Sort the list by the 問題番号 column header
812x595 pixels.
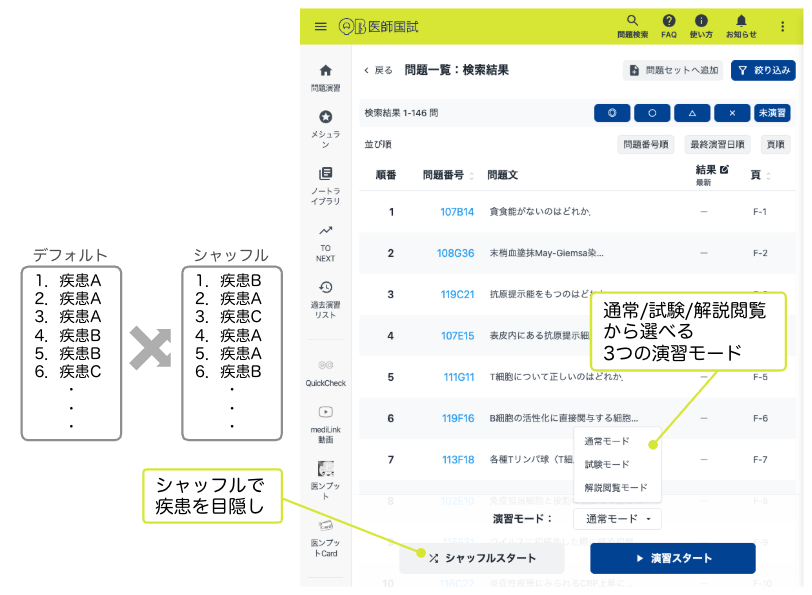(x=443, y=175)
